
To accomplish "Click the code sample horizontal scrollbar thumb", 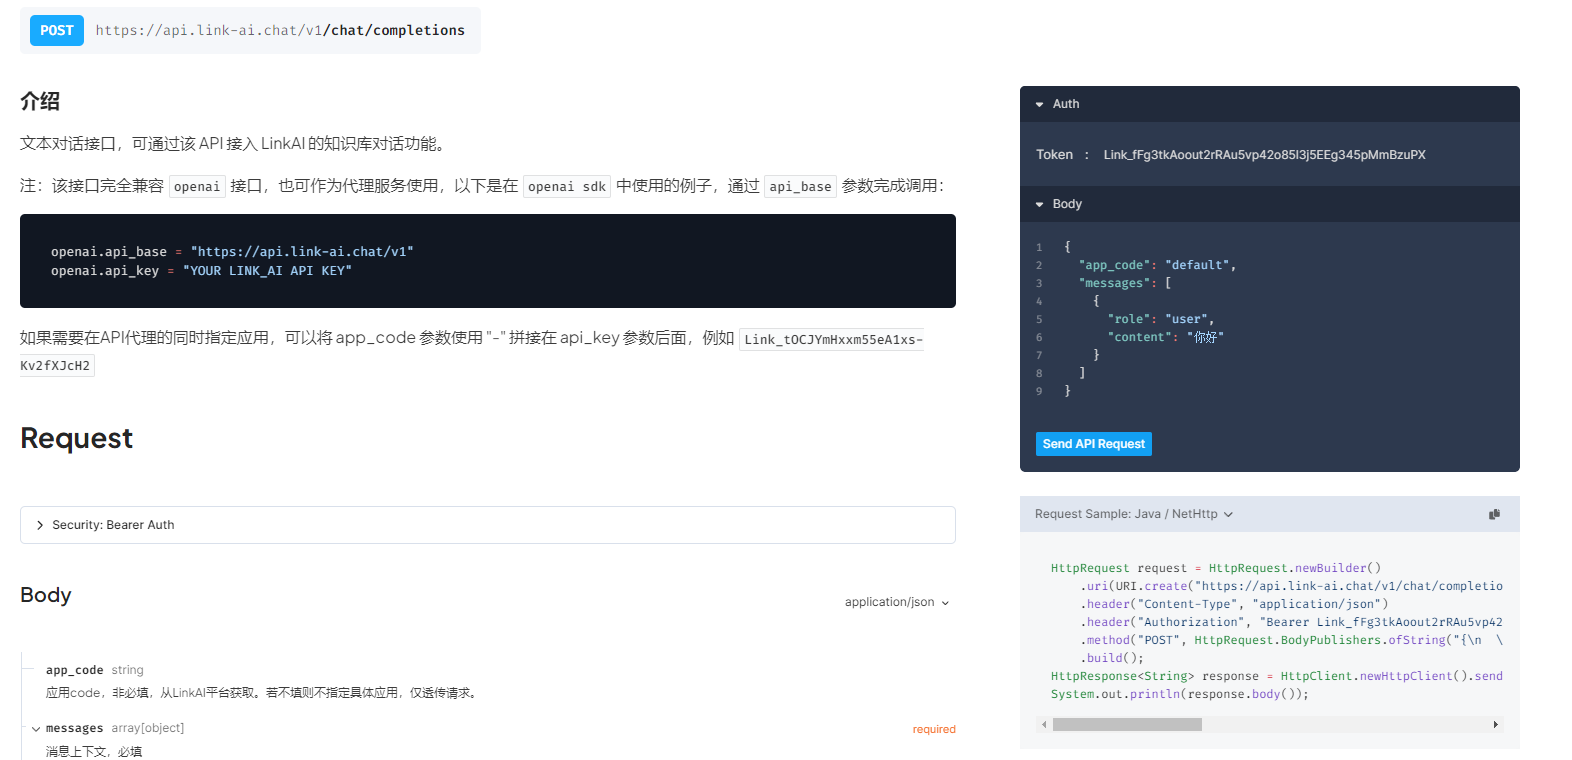I will [x=1127, y=724].
